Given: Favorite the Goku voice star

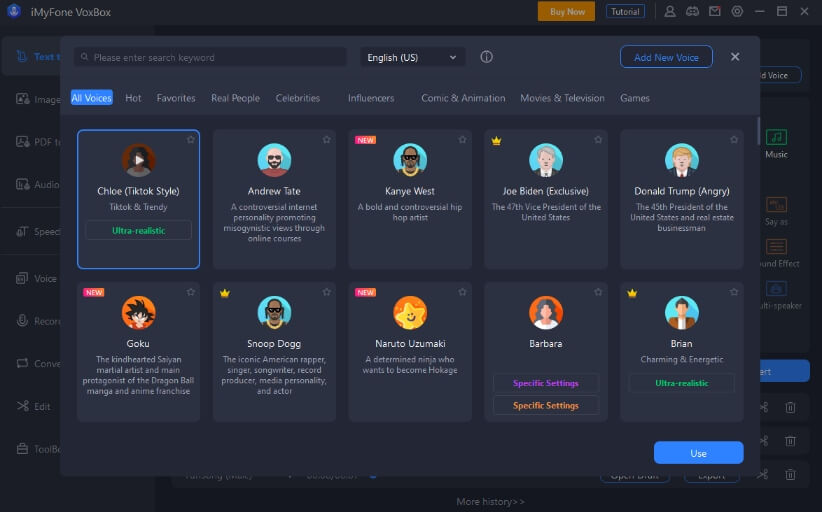Looking at the screenshot, I should click(x=191, y=292).
